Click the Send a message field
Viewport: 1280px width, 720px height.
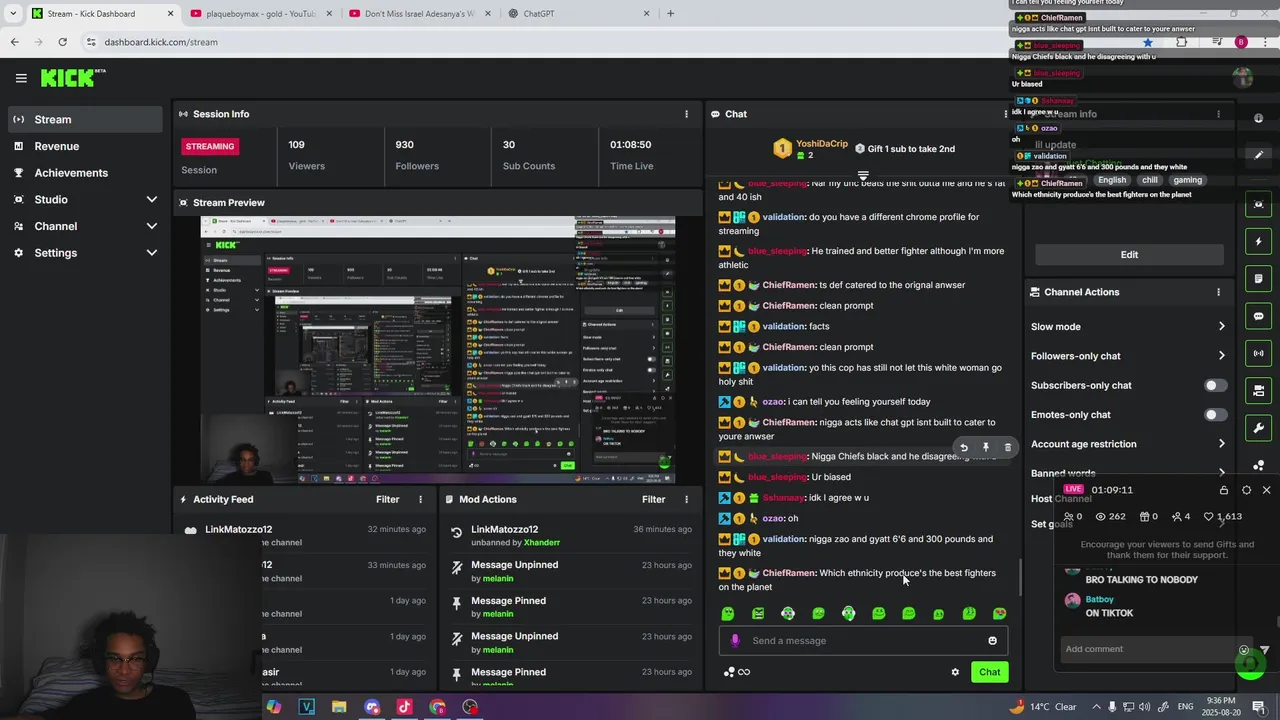click(x=863, y=641)
